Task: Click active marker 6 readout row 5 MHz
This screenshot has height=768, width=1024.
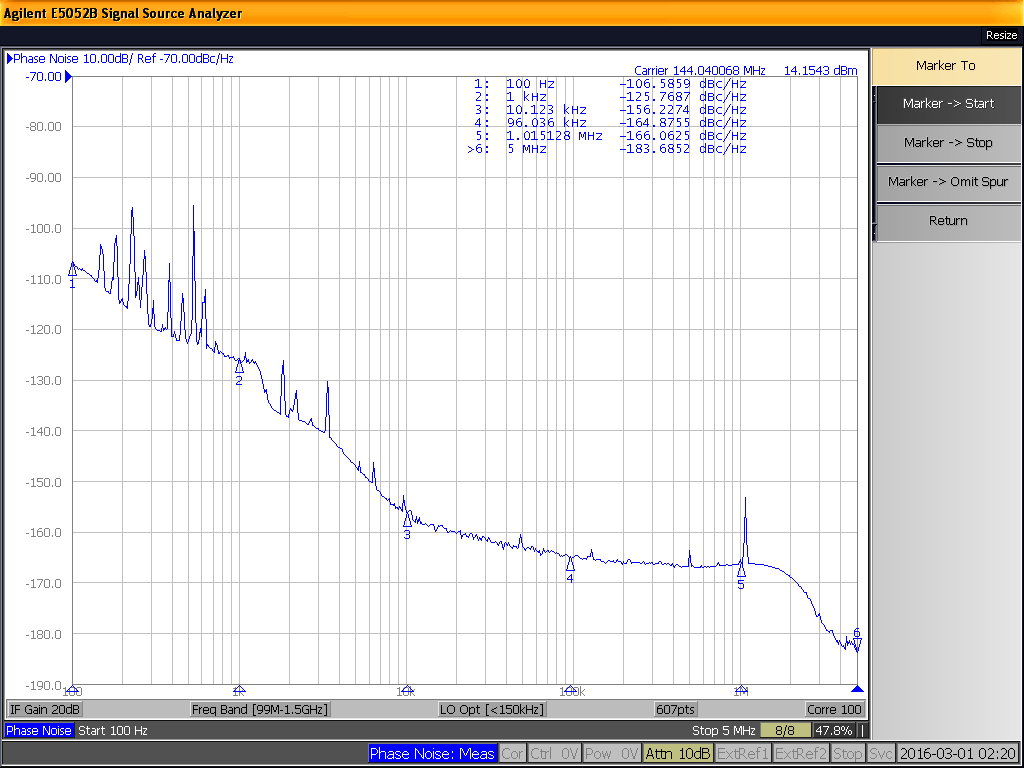Action: (607, 149)
